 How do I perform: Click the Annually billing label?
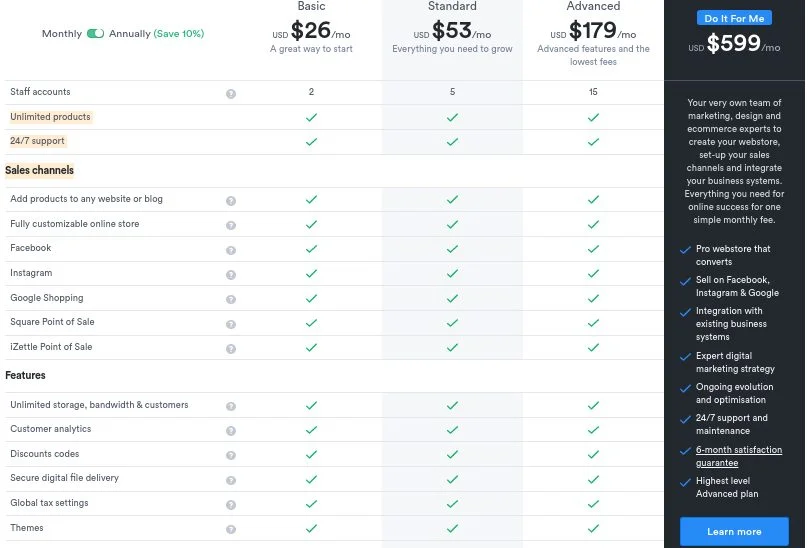click(x=129, y=34)
